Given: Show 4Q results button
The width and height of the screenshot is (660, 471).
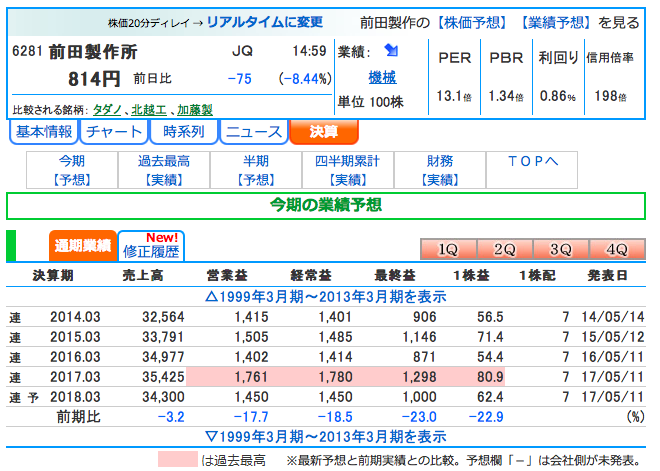Looking at the screenshot, I should pyautogui.click(x=617, y=249).
